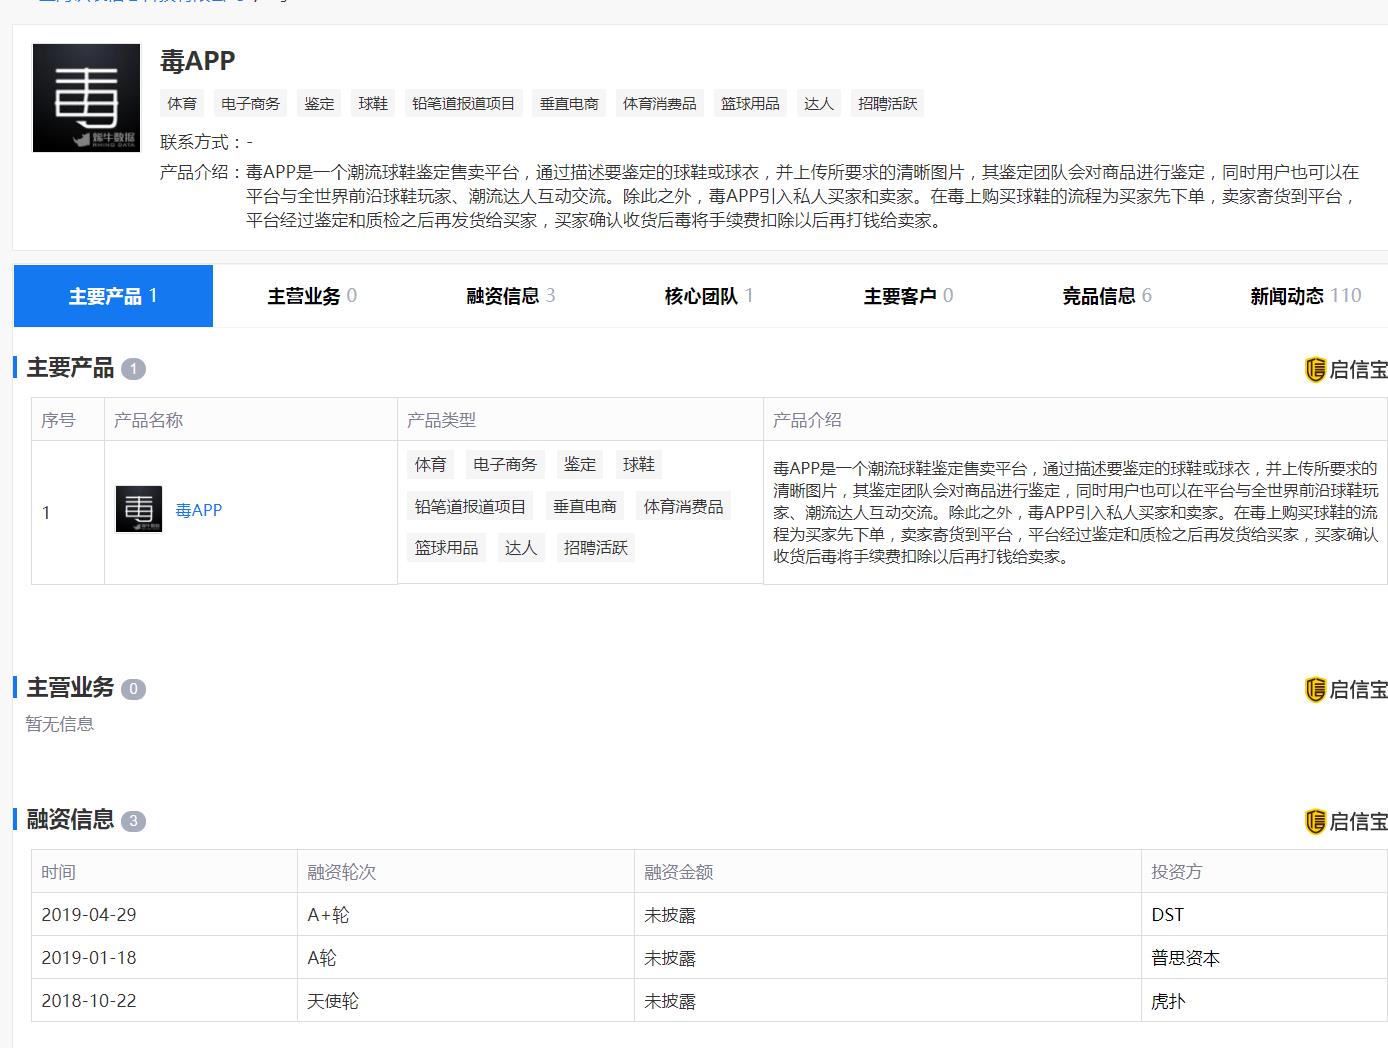
Task: Click the 铅笔道报道项目 tag in the product table
Action: pyautogui.click(x=470, y=506)
